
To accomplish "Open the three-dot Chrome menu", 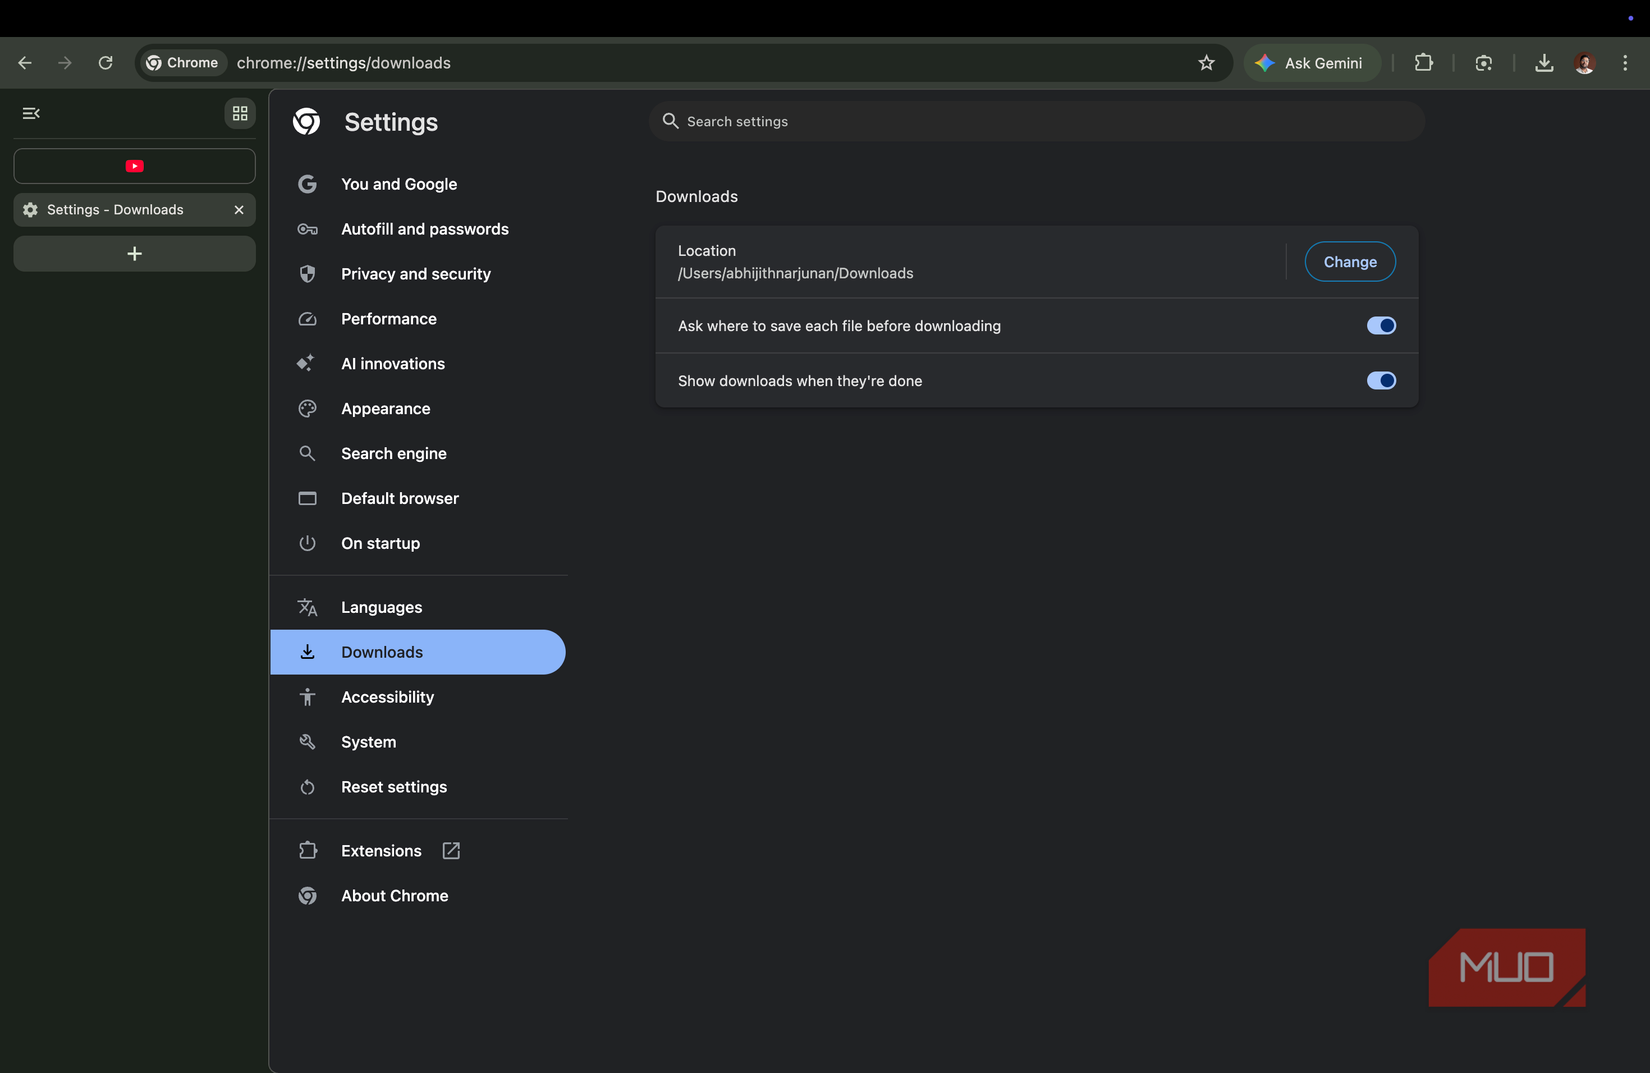I will (x=1624, y=62).
